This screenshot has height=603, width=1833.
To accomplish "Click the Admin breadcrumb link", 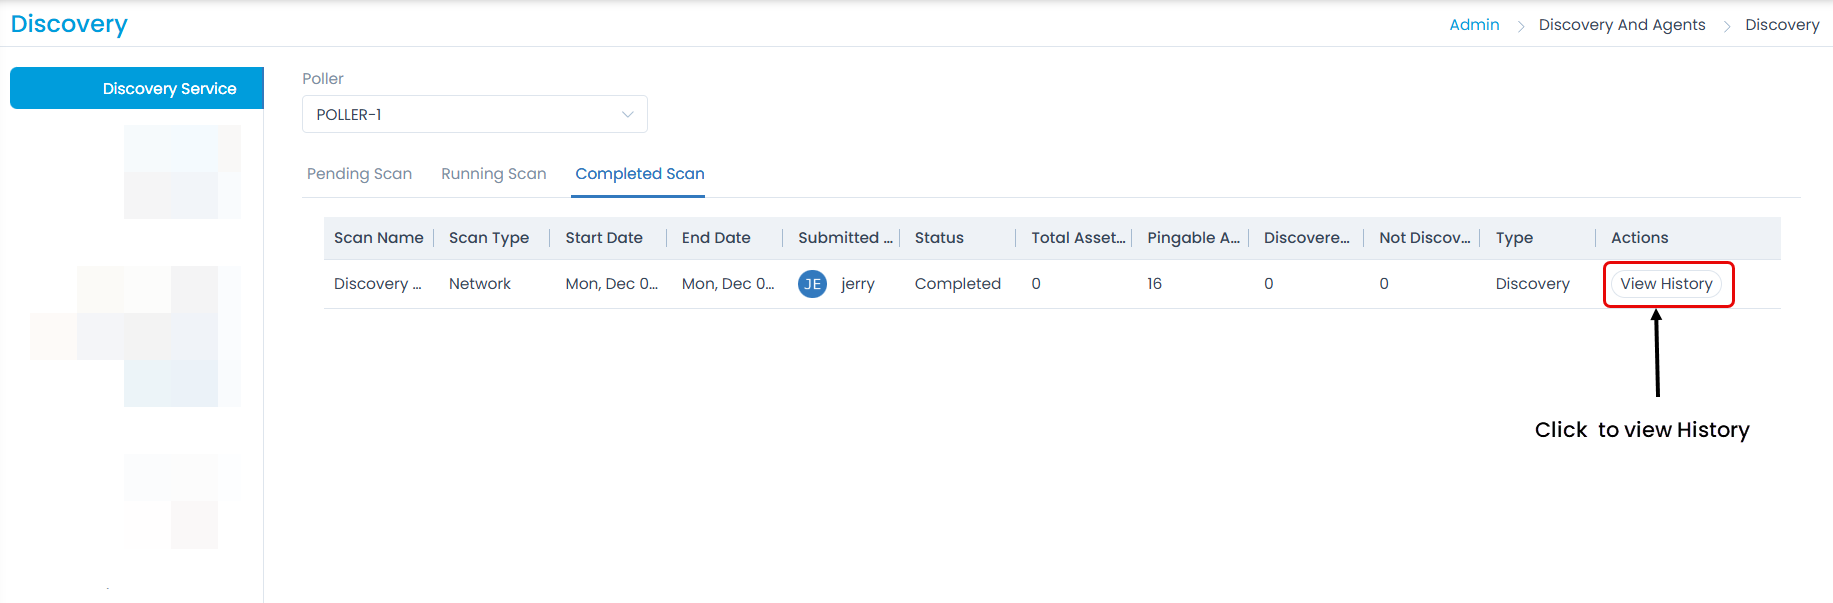I will pos(1474,25).
